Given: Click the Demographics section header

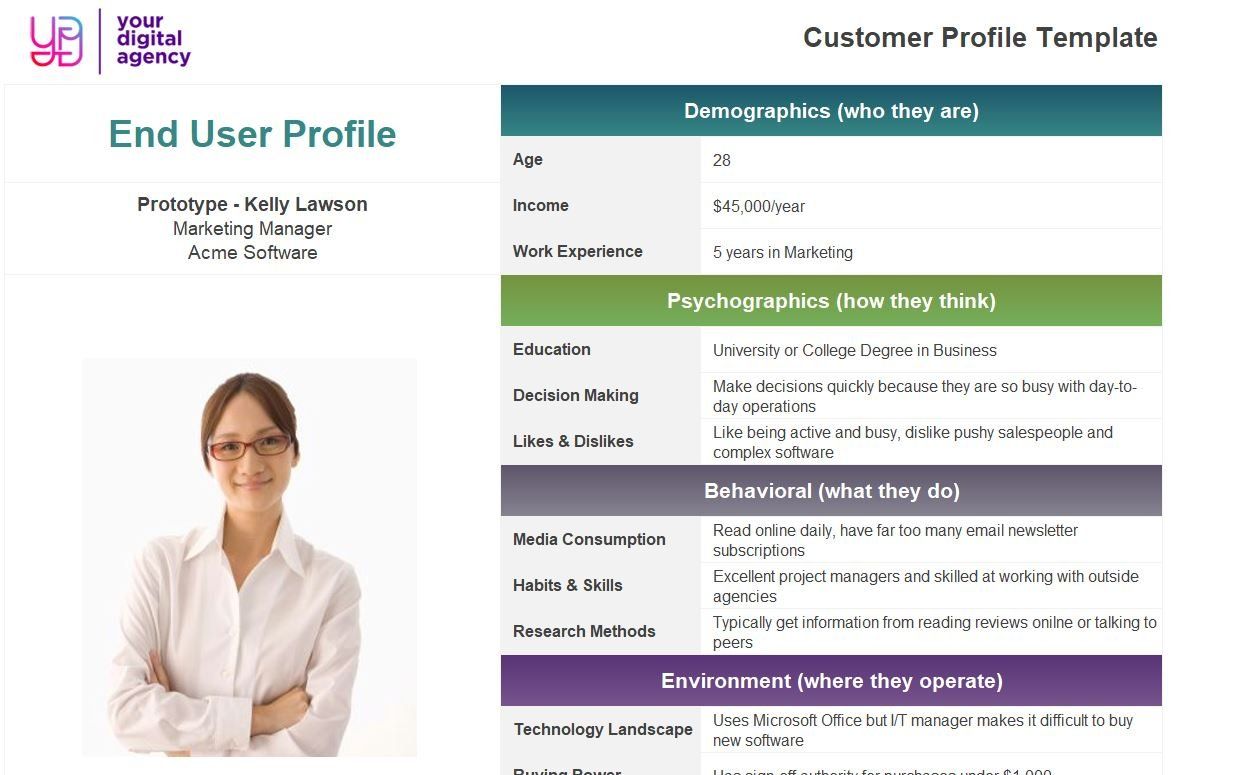Looking at the screenshot, I should (x=831, y=111).
